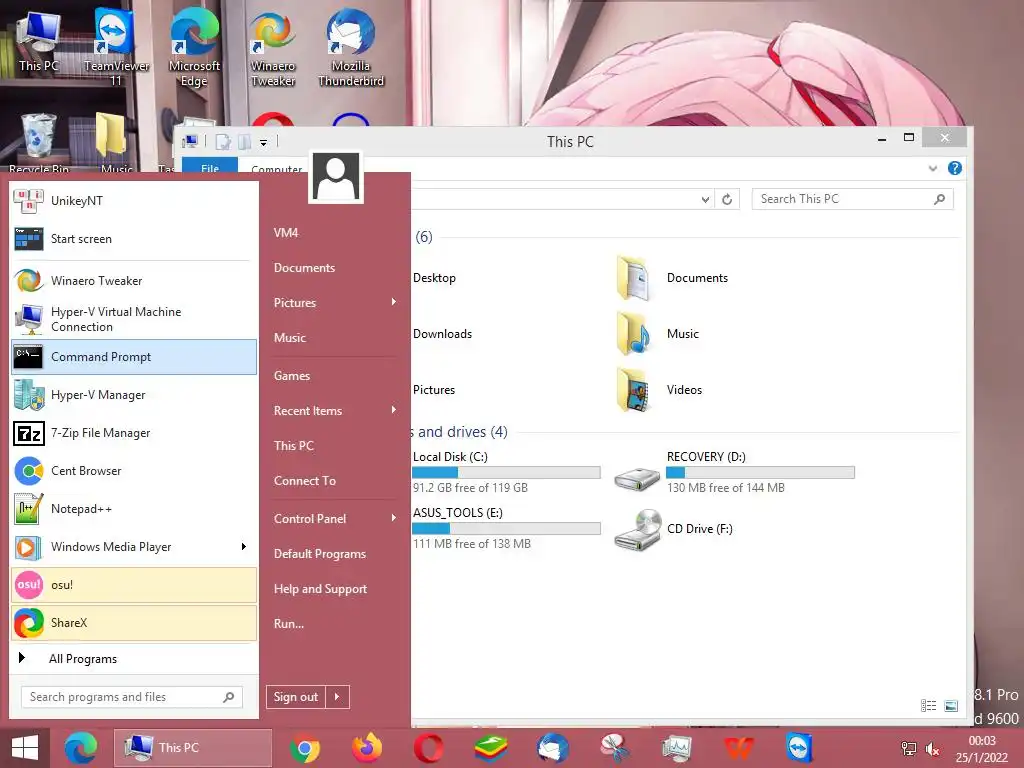This screenshot has height=768, width=1024.
Task: Open the Documents folder in This PC window
Action: coord(673,278)
